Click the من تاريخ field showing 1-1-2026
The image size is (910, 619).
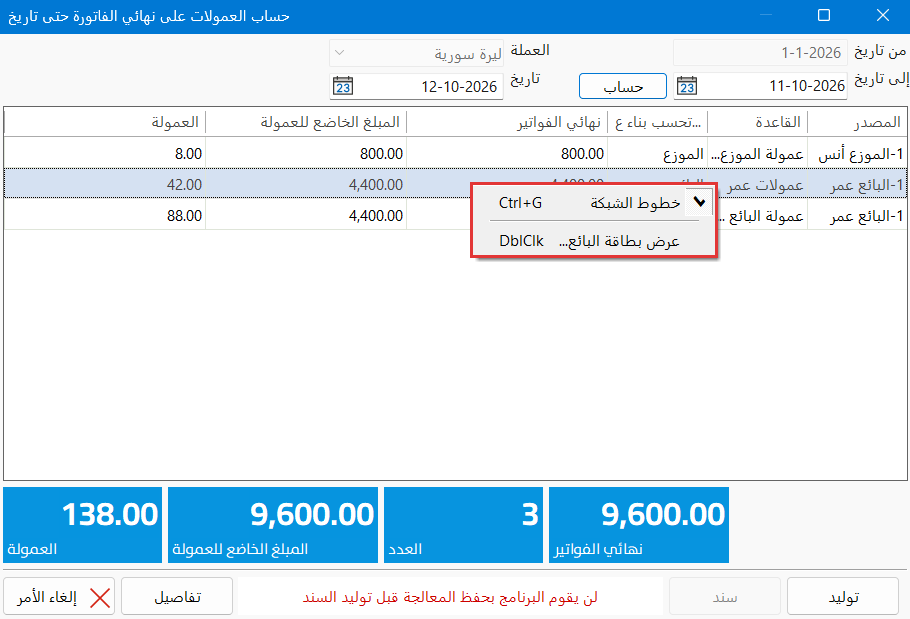pyautogui.click(x=760, y=53)
